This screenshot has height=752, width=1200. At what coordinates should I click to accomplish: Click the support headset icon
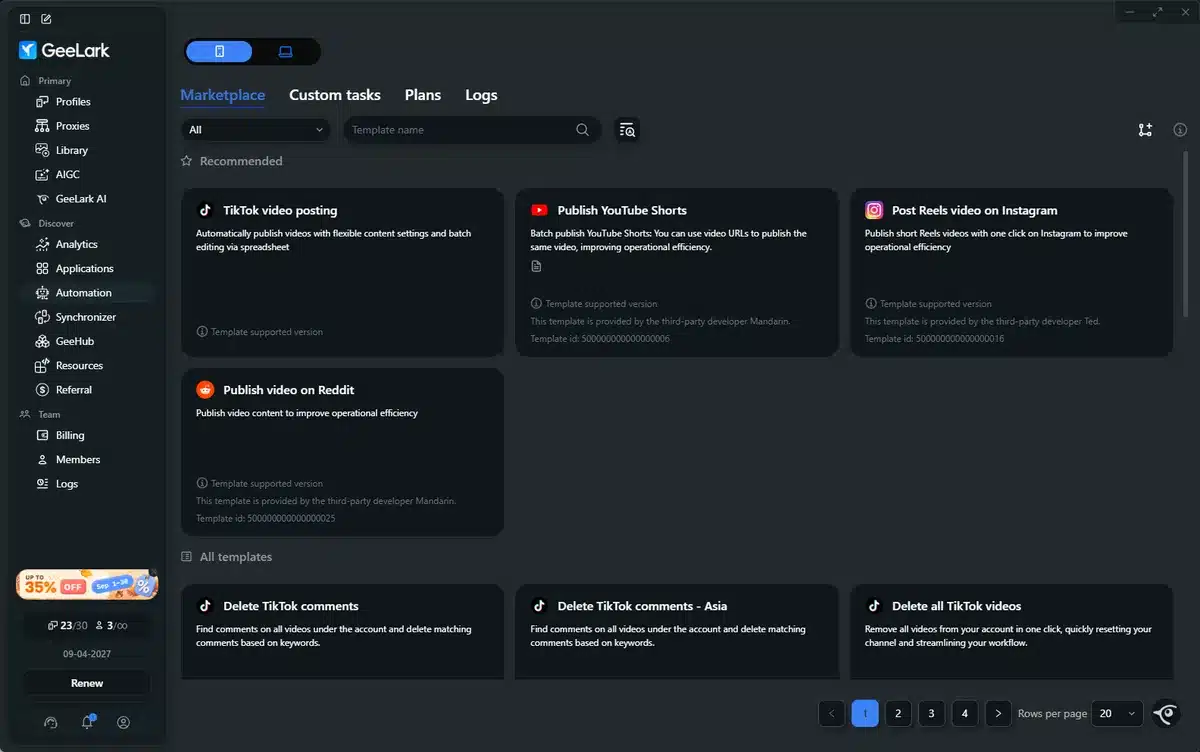(51, 722)
